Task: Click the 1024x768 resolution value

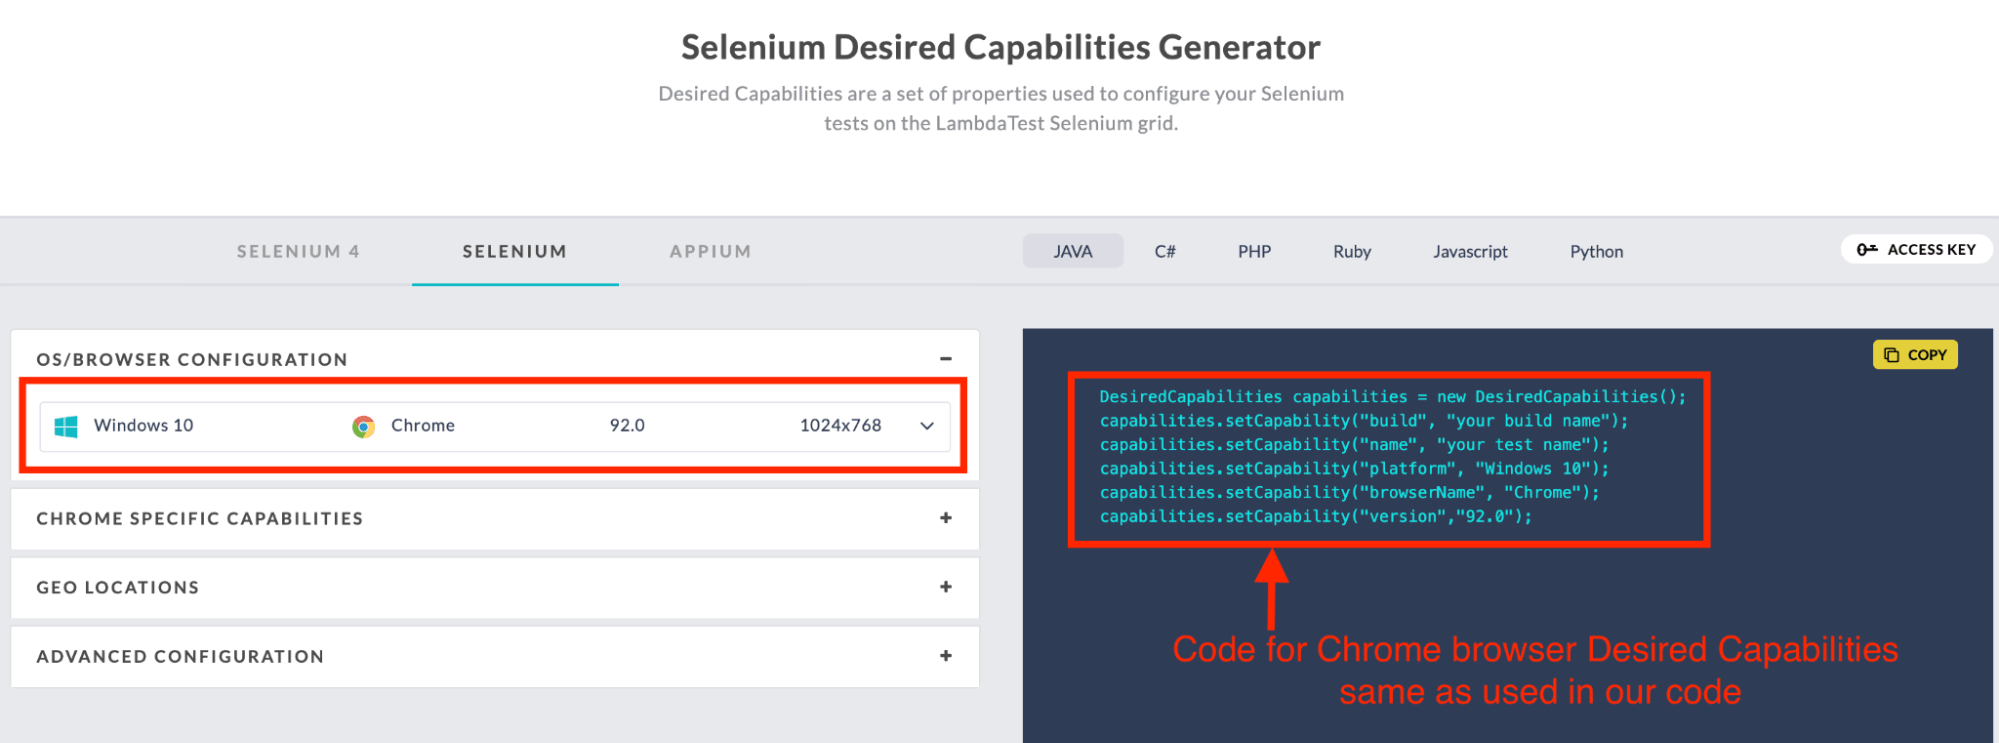Action: (841, 425)
